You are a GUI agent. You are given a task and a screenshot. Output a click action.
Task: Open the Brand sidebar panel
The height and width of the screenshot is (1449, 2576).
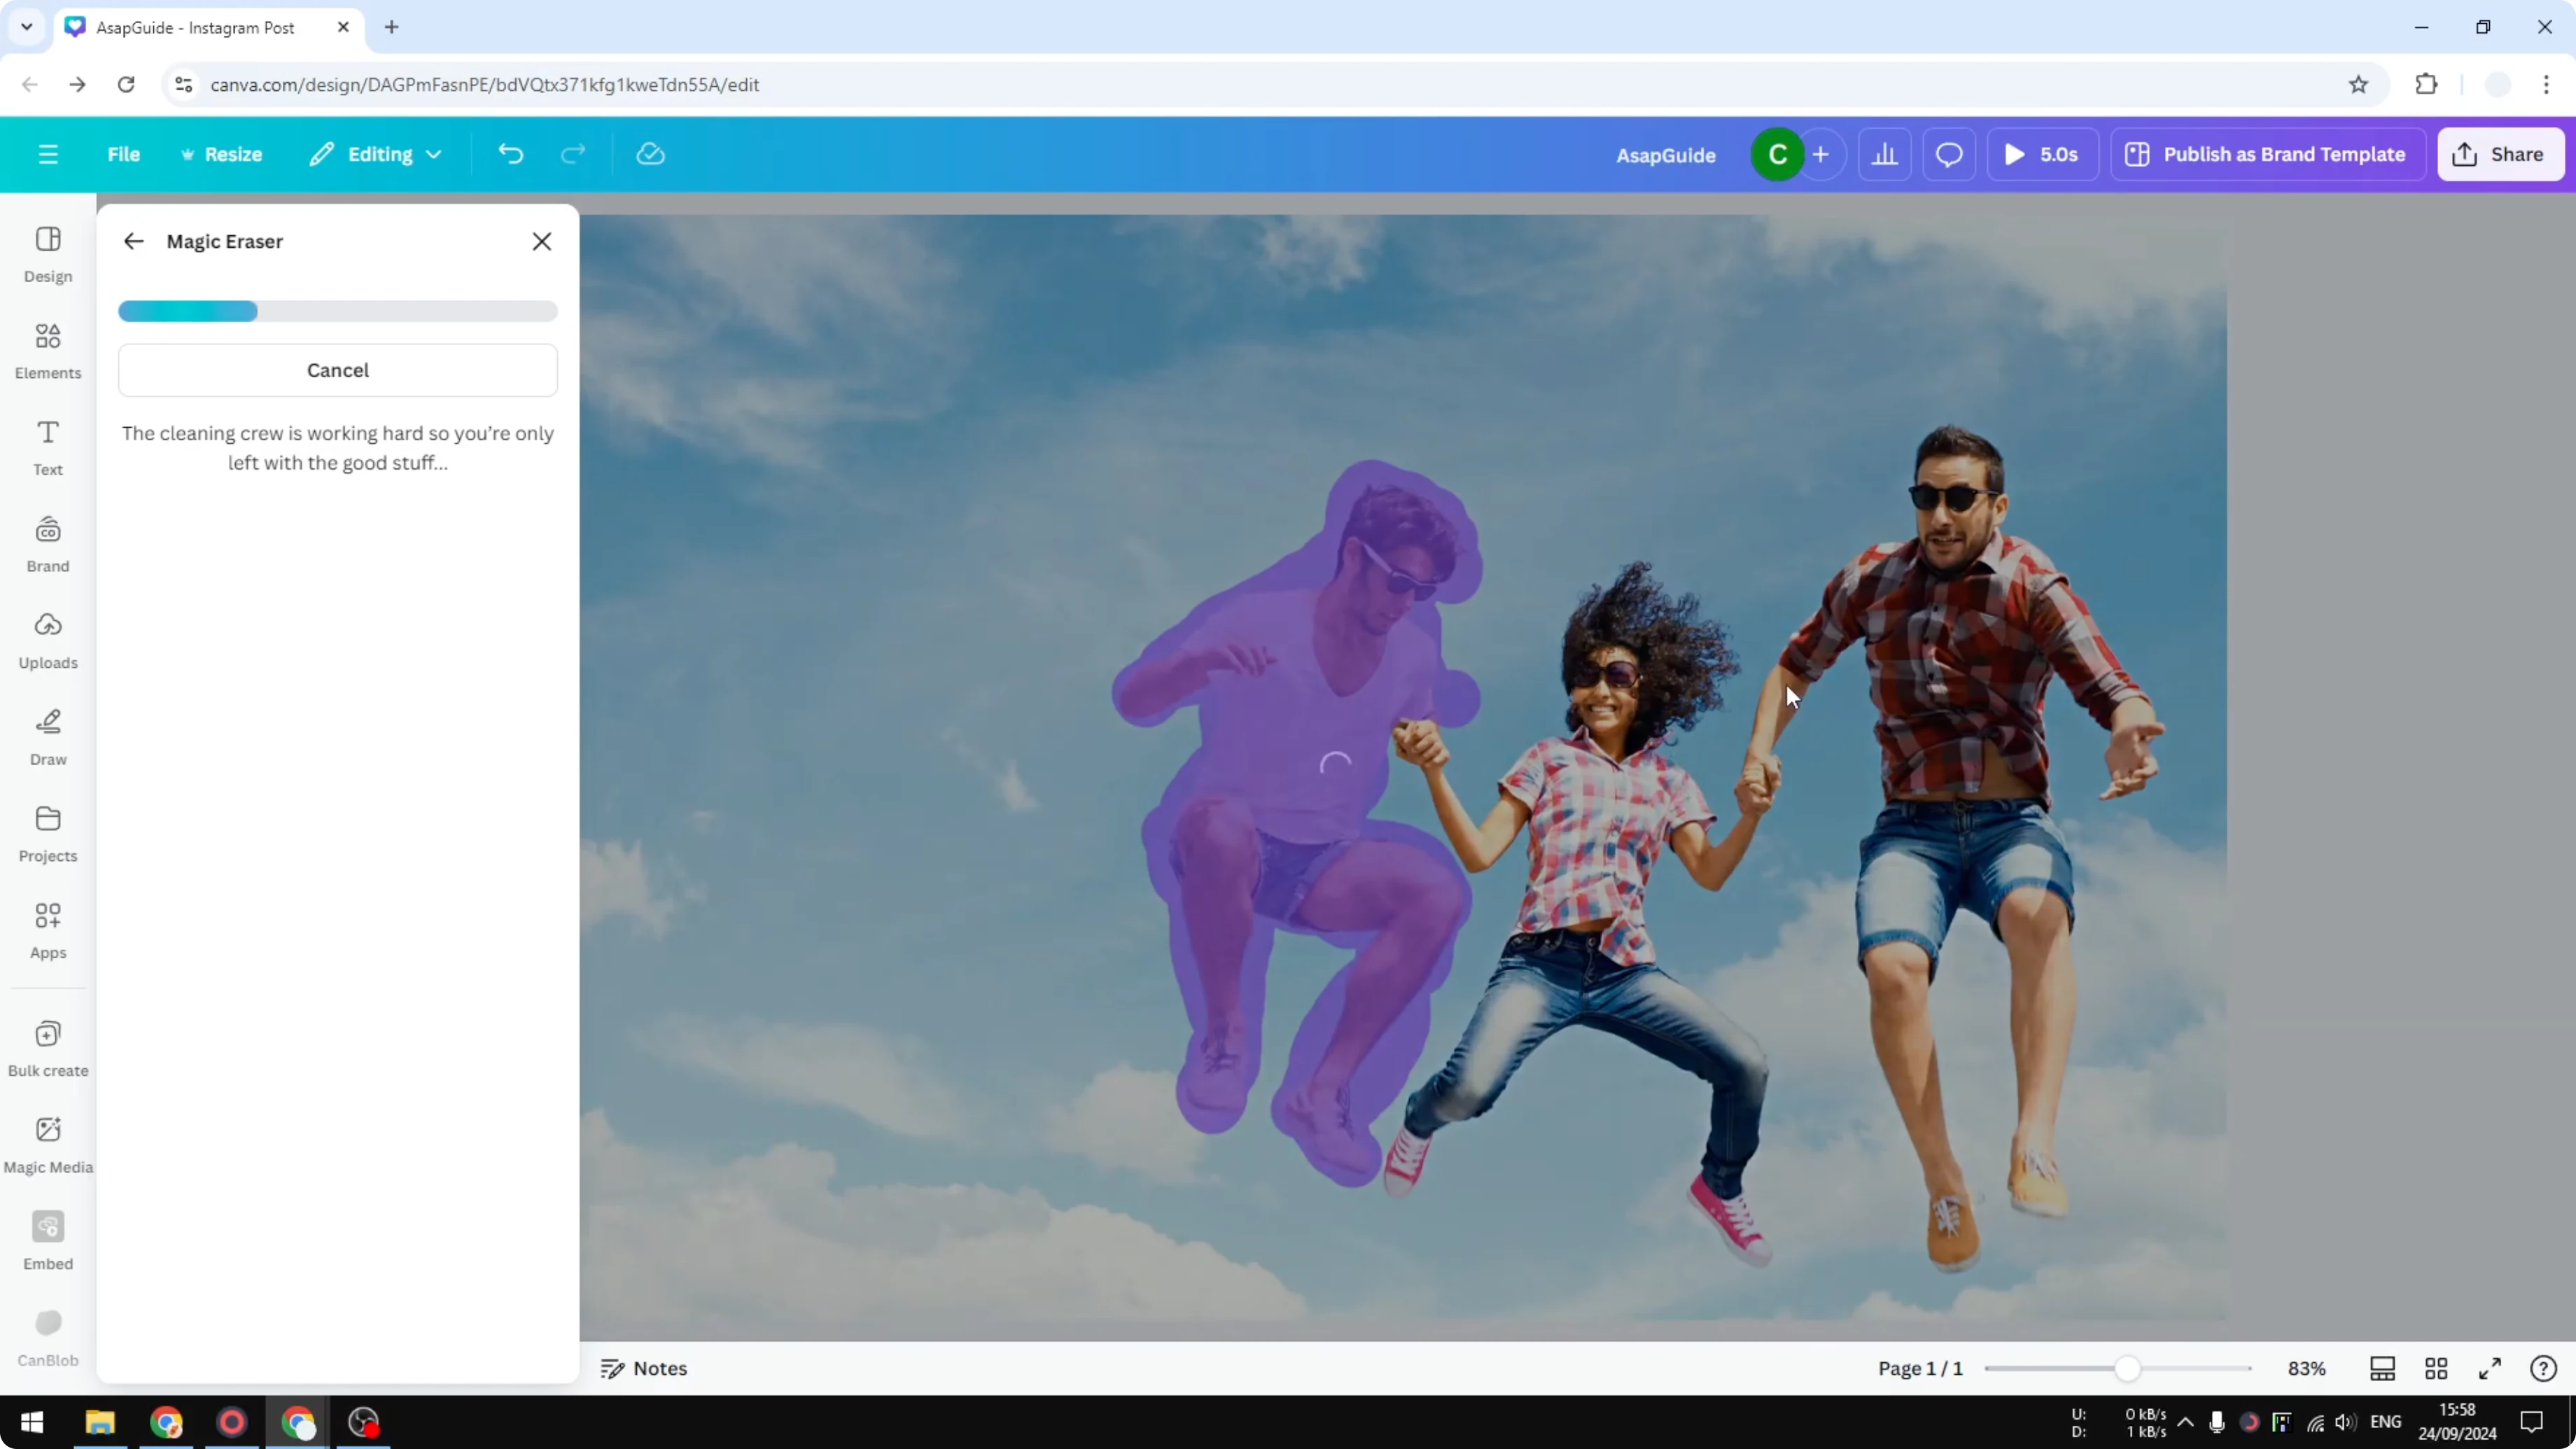tap(48, 545)
